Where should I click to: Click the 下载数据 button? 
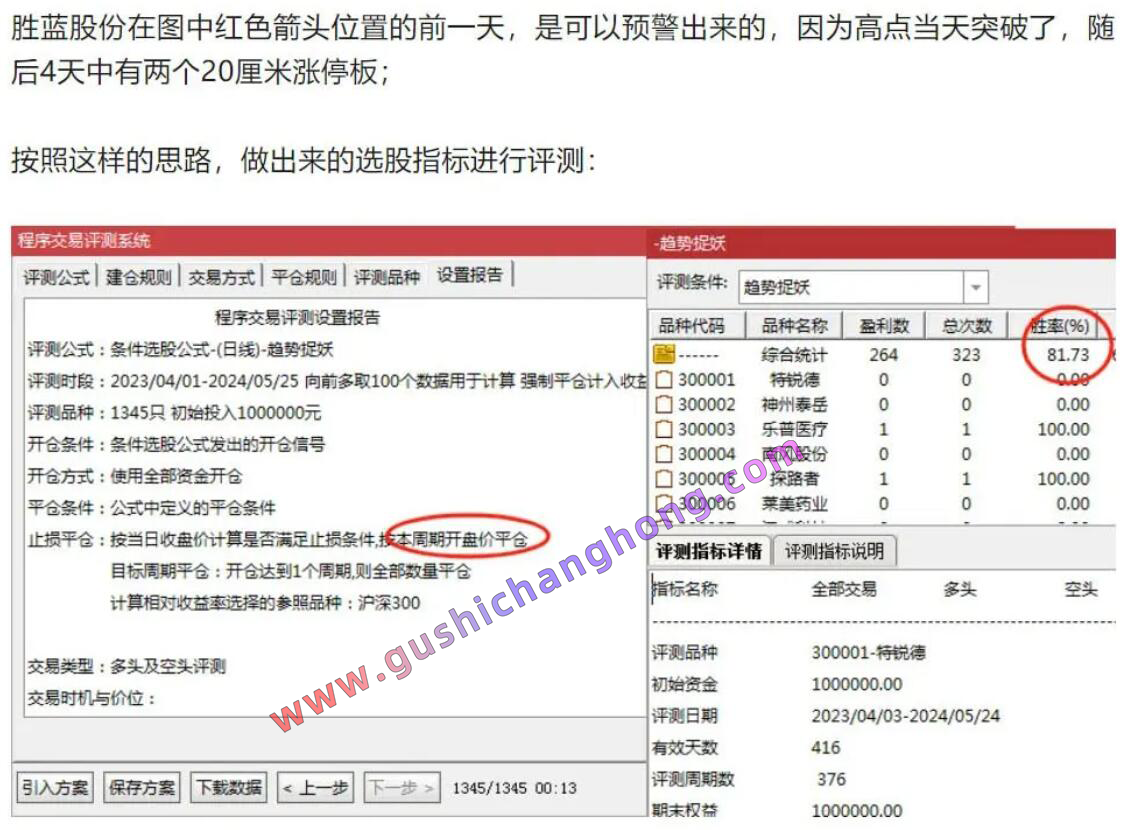coord(229,788)
